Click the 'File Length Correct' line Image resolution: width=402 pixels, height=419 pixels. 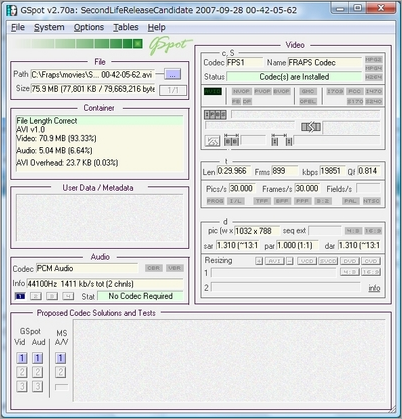pos(99,121)
